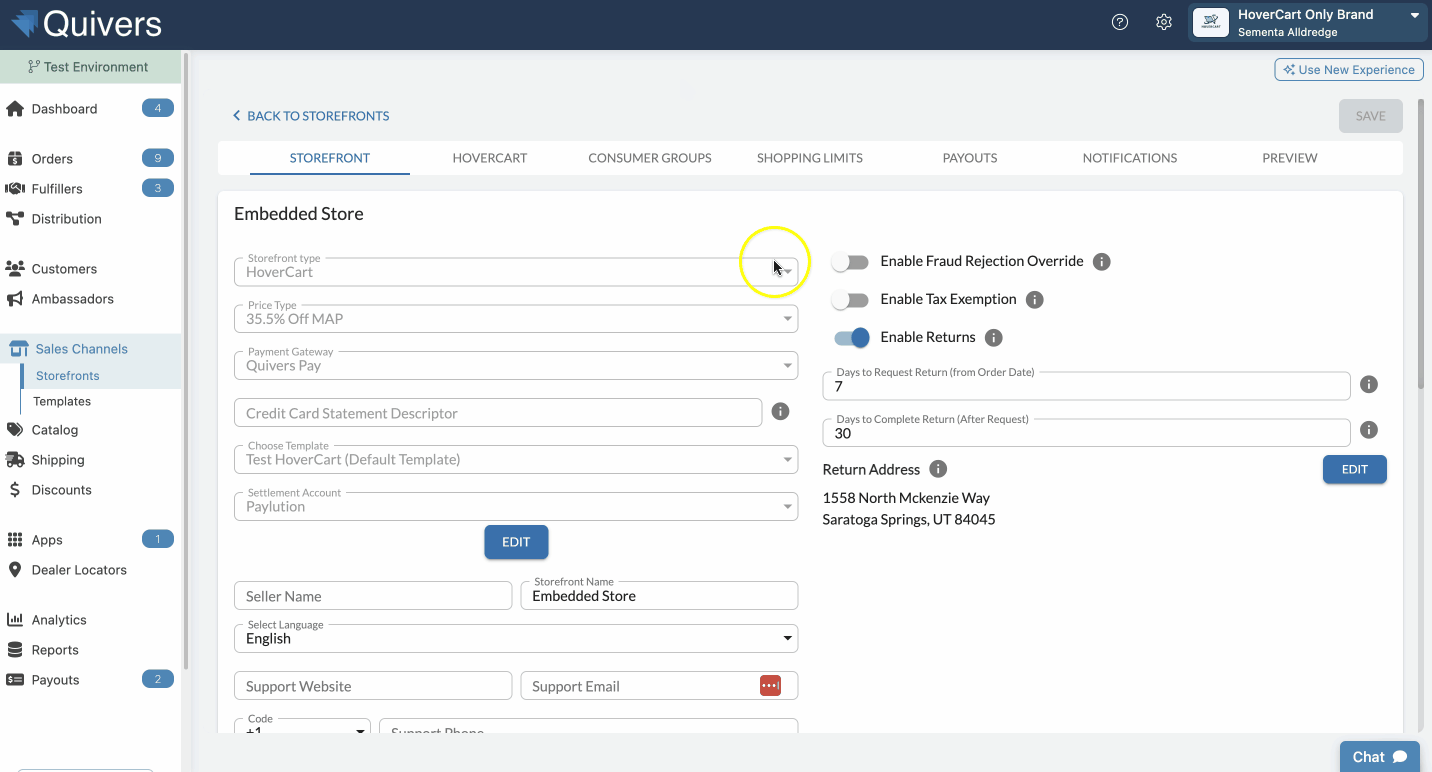Screen dimensions: 1432x772
Task: Click the Customers people icon
Action: point(15,268)
